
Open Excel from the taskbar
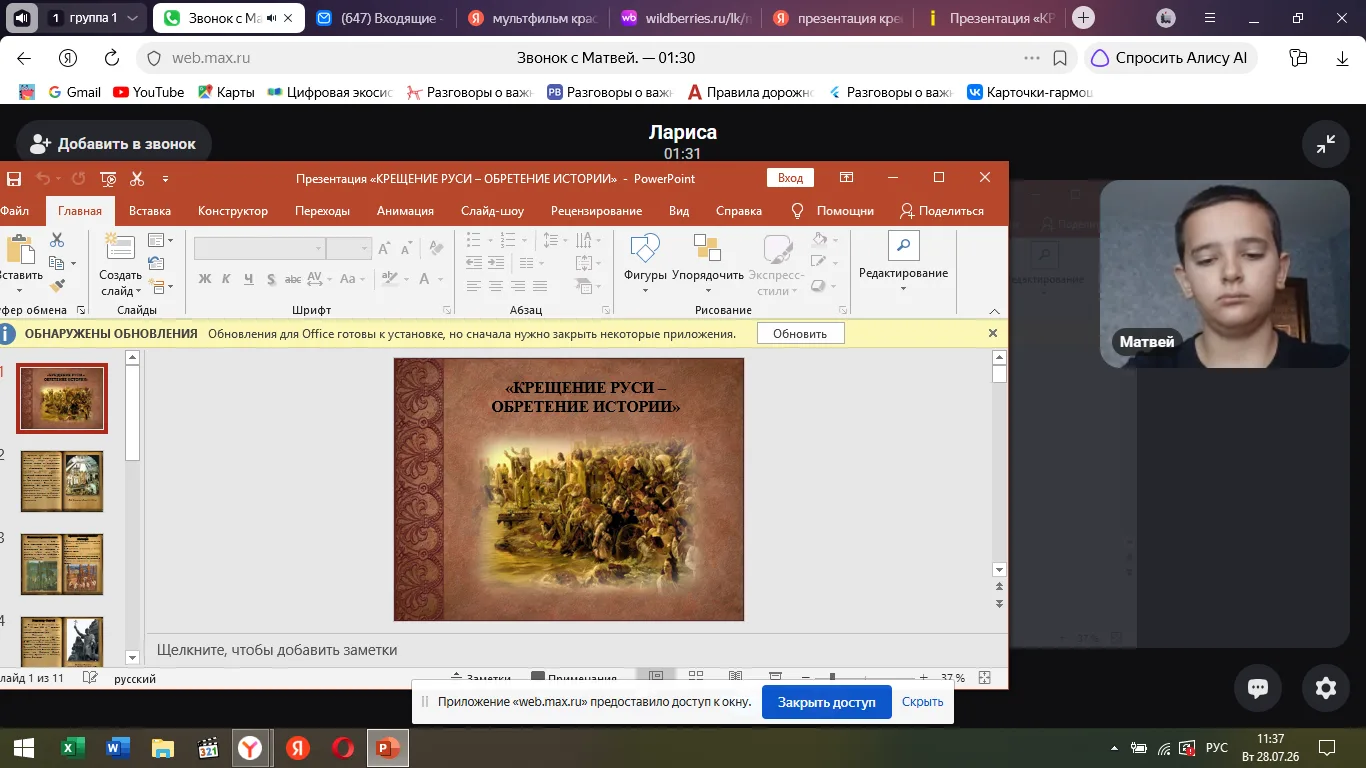click(x=72, y=747)
